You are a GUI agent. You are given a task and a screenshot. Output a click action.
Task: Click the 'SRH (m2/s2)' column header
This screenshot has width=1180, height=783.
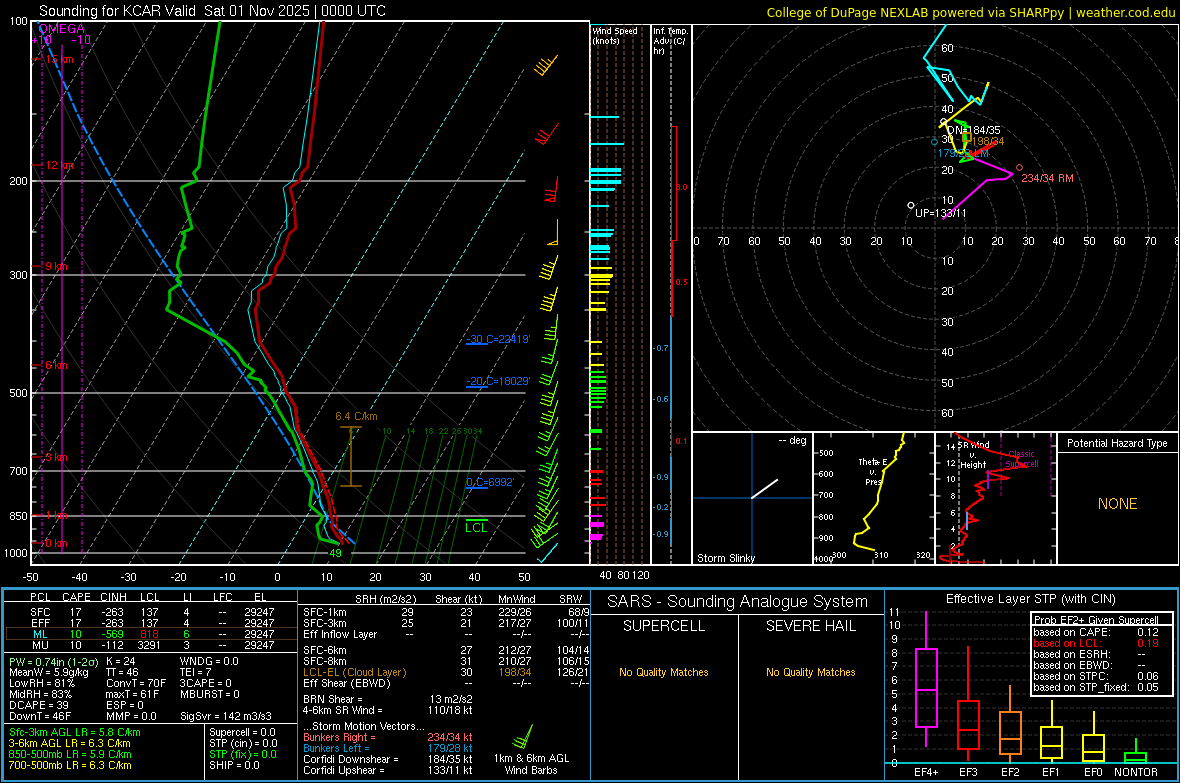click(385, 599)
